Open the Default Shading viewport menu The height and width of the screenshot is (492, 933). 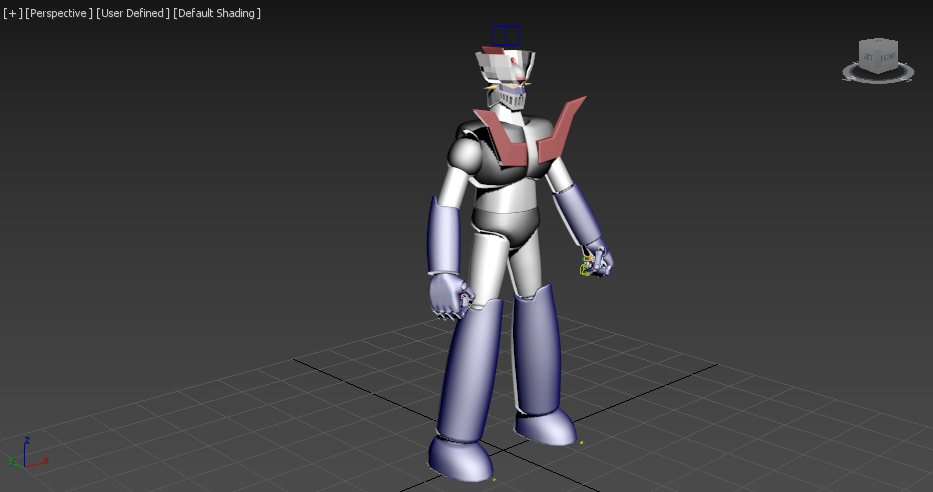(217, 13)
